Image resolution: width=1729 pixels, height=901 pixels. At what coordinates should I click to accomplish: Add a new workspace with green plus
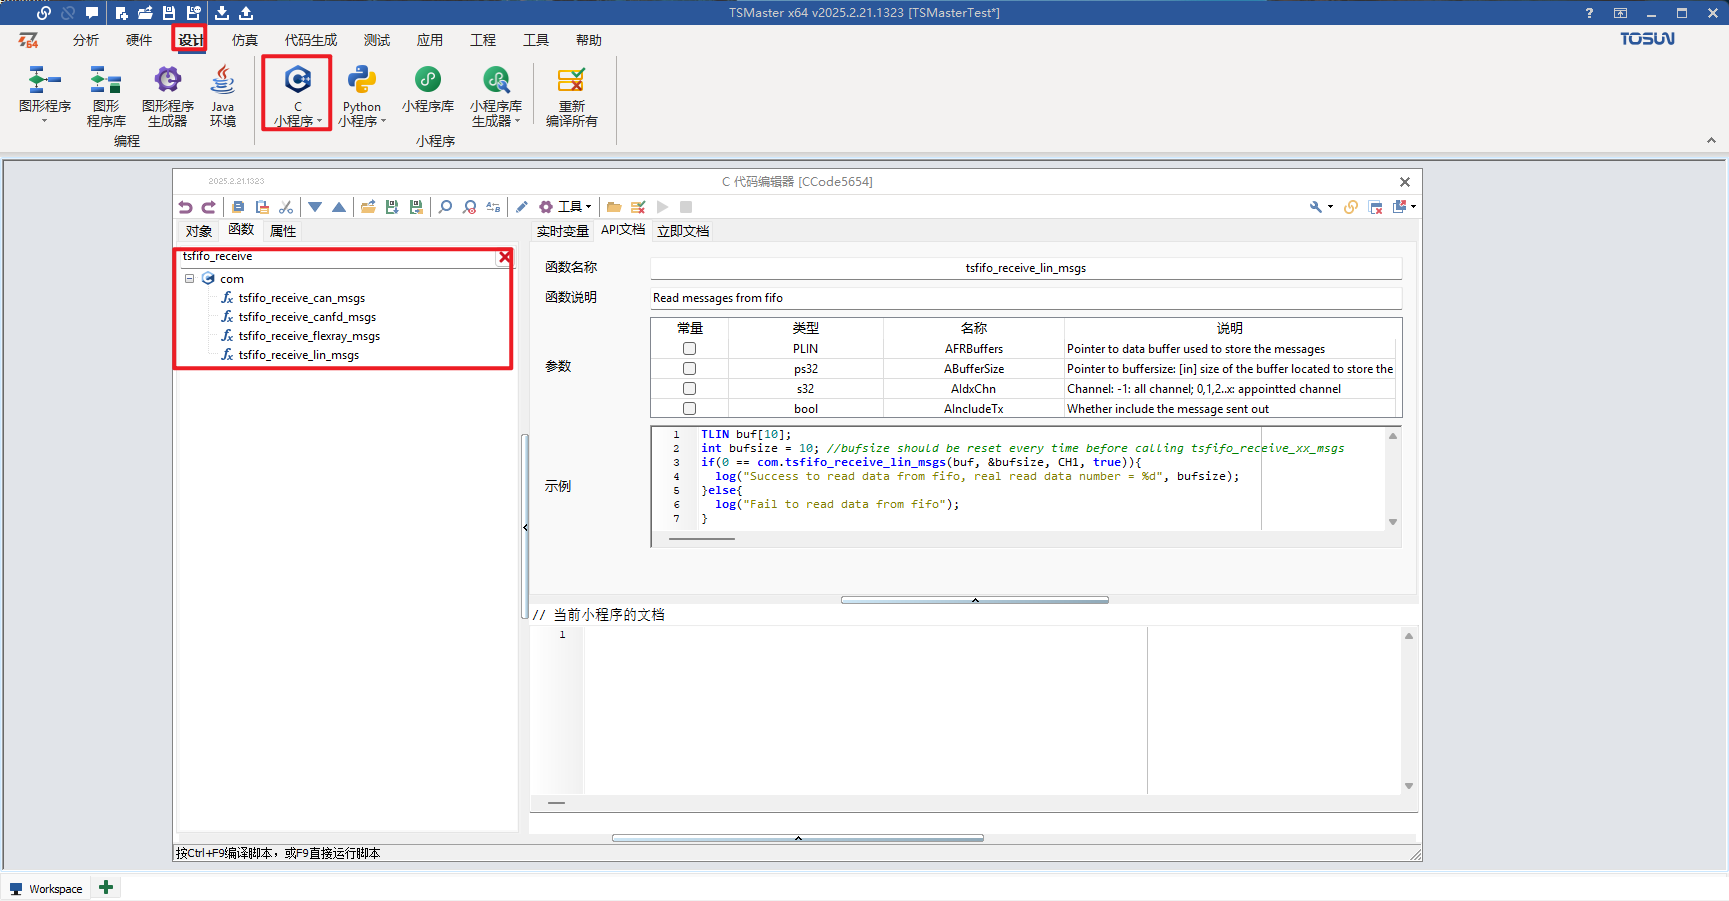(106, 887)
